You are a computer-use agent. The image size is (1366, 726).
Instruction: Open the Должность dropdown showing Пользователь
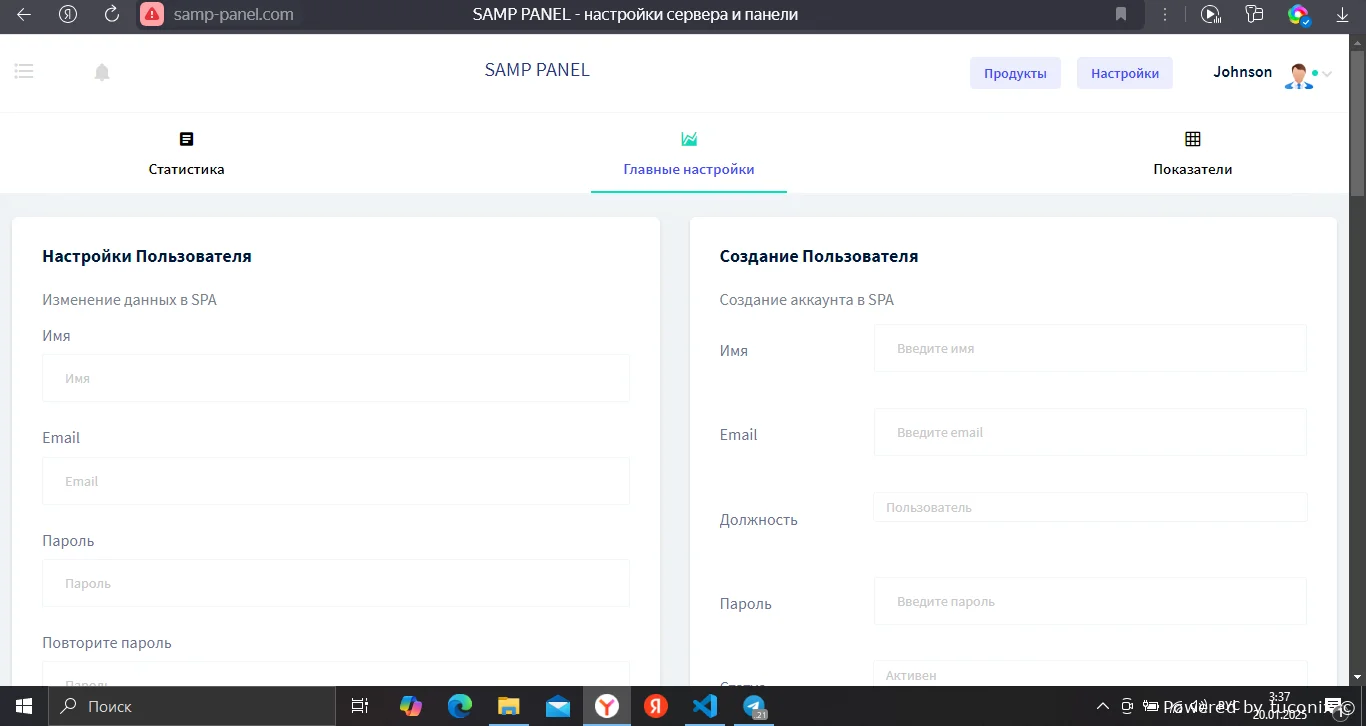[1090, 507]
